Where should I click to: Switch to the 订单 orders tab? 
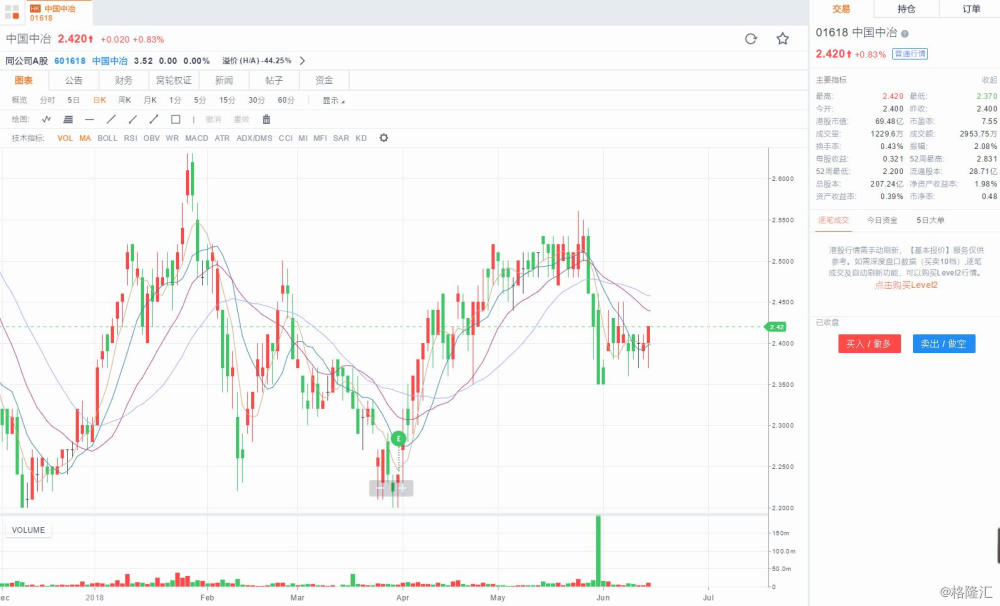[x=971, y=9]
